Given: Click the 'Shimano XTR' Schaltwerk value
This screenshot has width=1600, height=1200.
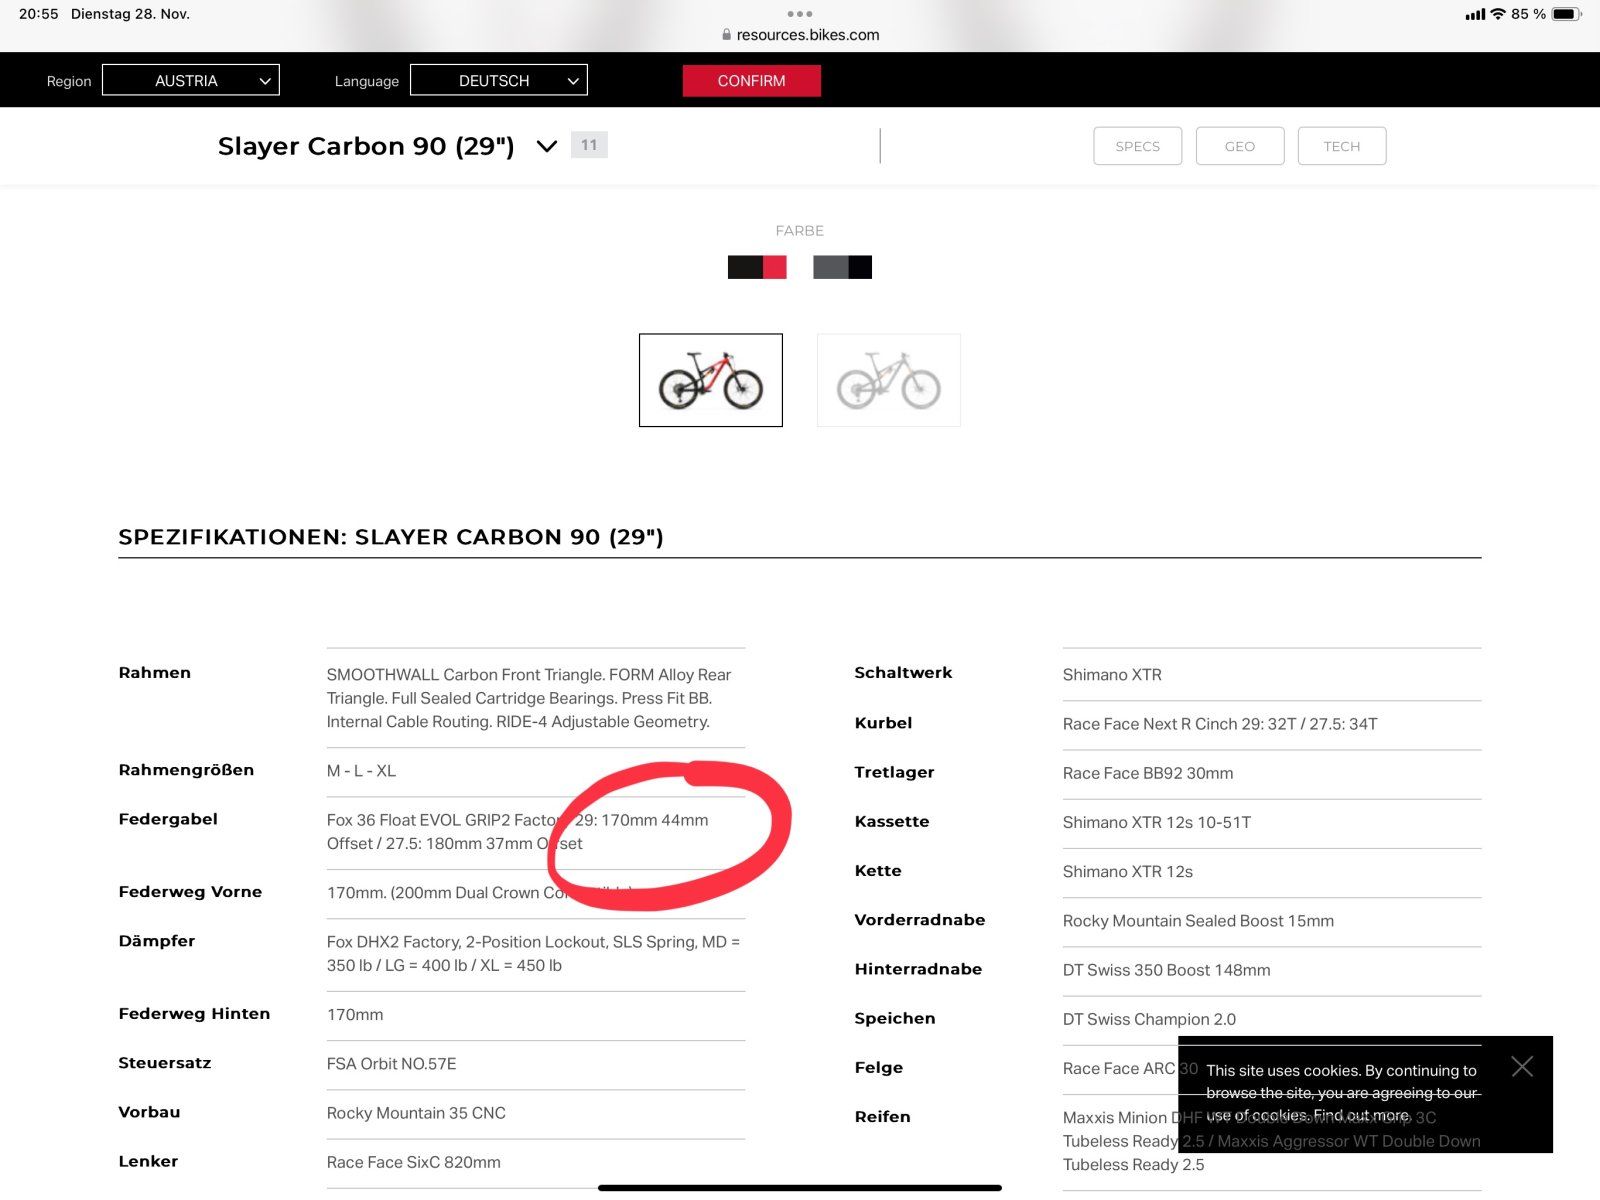Looking at the screenshot, I should click(1112, 675).
